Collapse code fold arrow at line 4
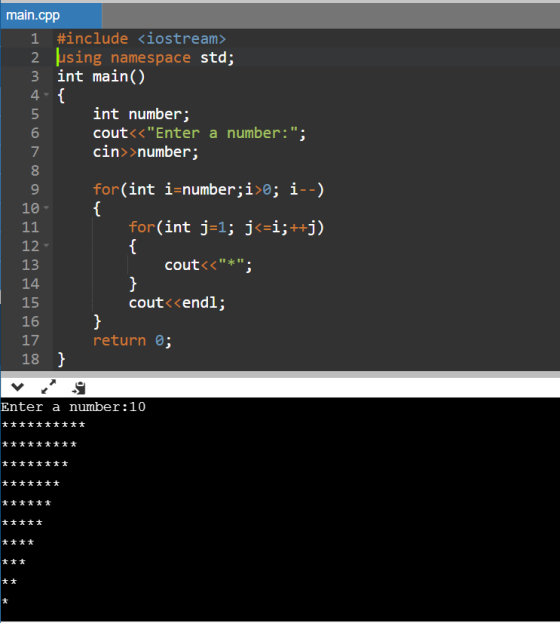This screenshot has width=560, height=623. [x=47, y=95]
